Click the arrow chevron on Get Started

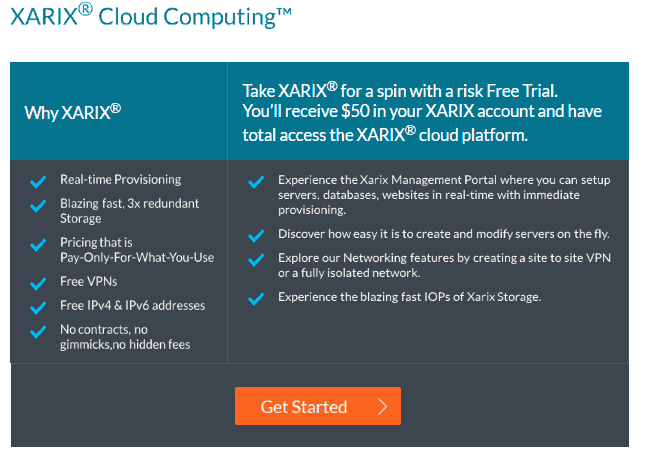[383, 406]
